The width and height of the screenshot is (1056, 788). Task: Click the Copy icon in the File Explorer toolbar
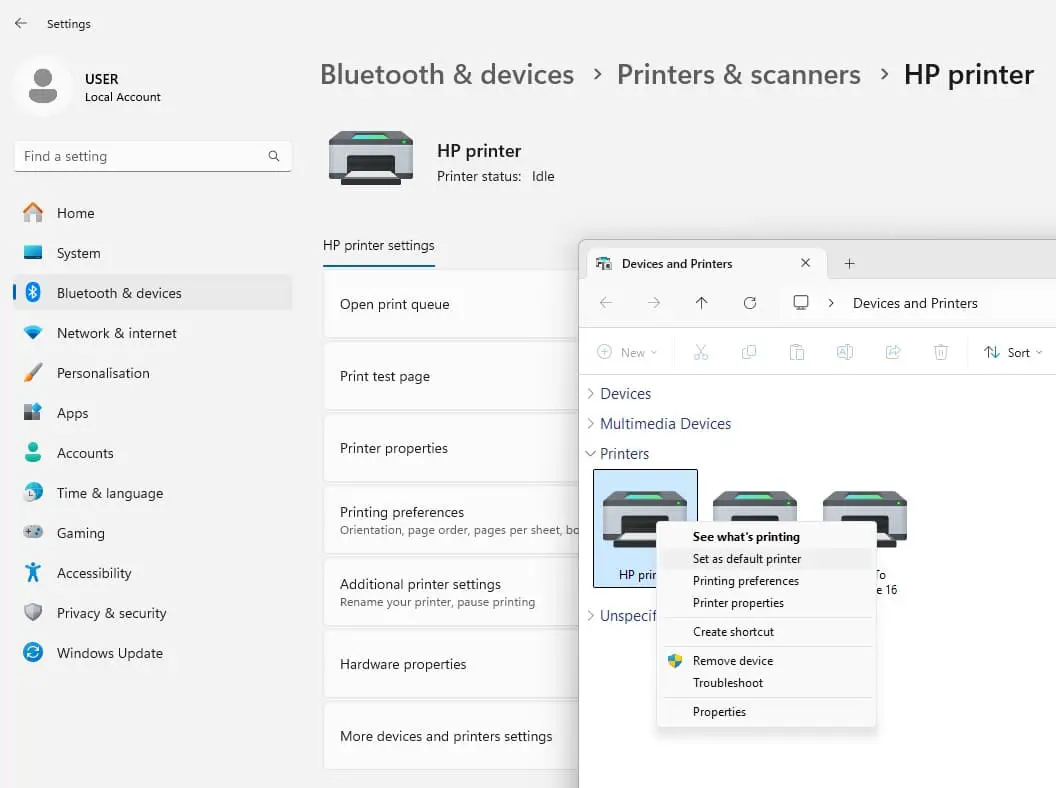[749, 351]
